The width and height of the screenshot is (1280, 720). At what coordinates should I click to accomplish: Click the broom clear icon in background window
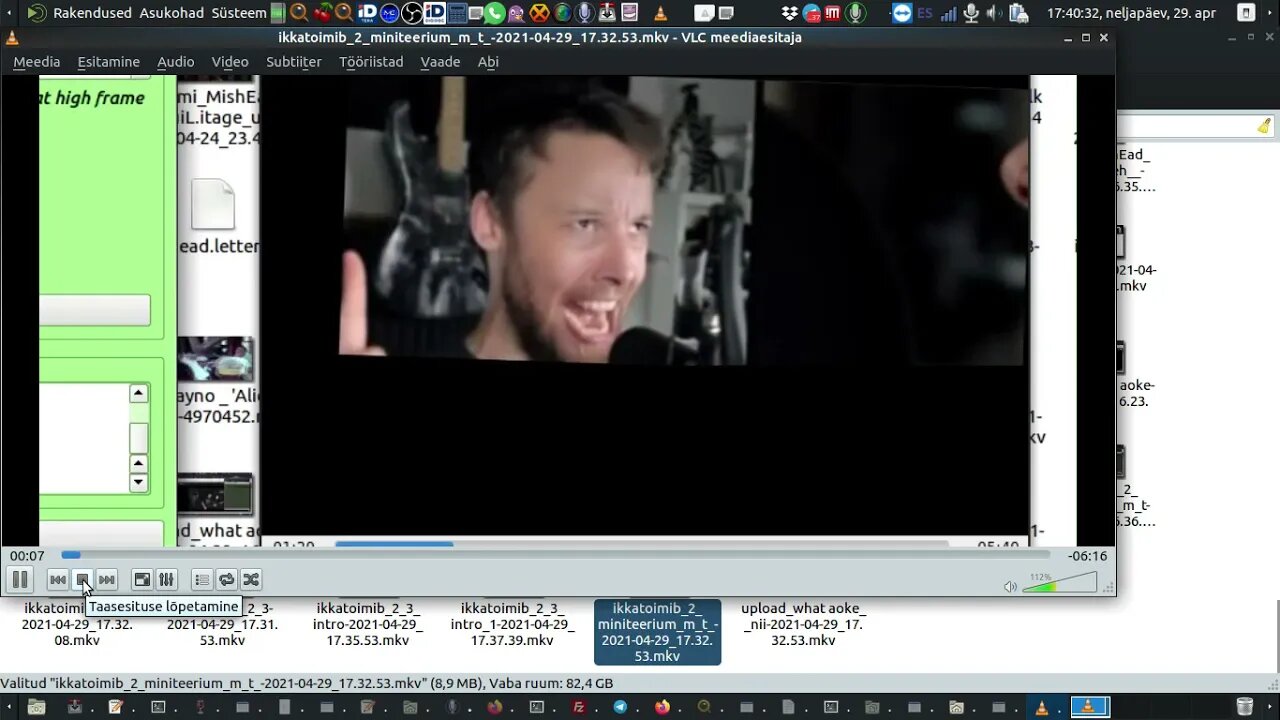1264,126
